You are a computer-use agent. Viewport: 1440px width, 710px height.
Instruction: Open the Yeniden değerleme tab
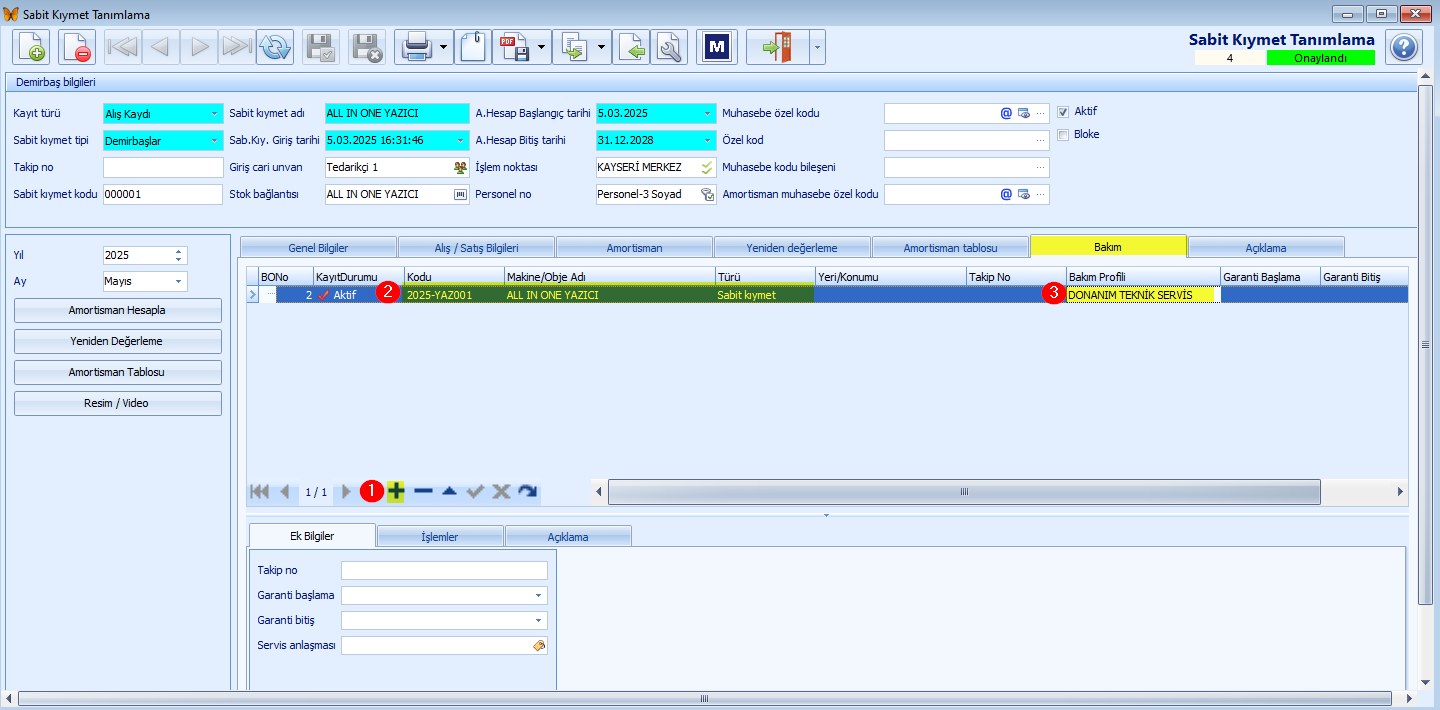point(792,247)
